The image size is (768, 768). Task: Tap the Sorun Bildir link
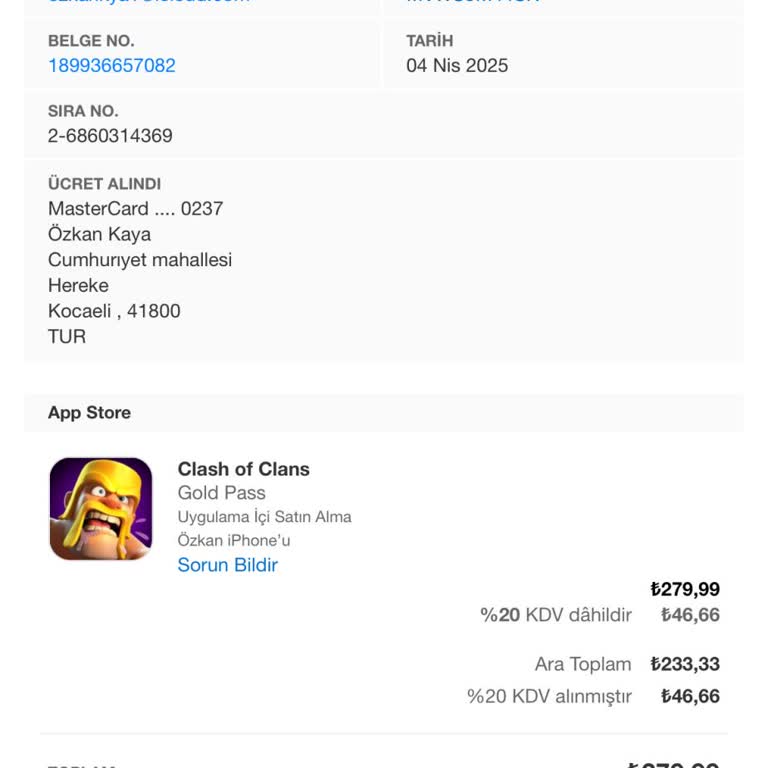(x=228, y=565)
